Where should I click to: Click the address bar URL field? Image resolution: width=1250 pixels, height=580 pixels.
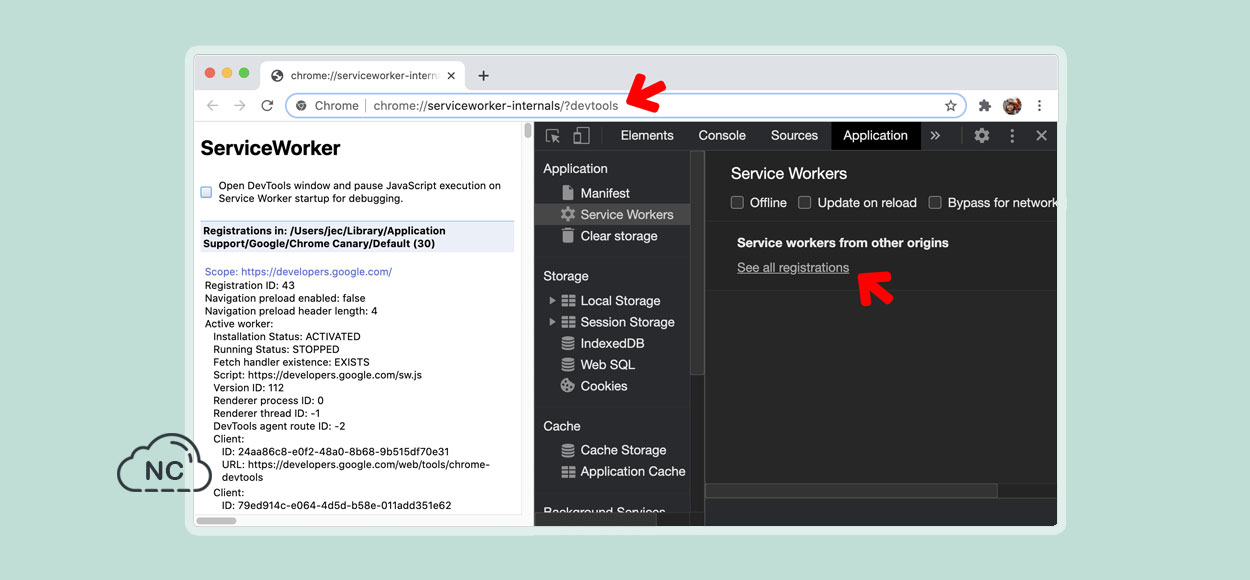(626, 106)
